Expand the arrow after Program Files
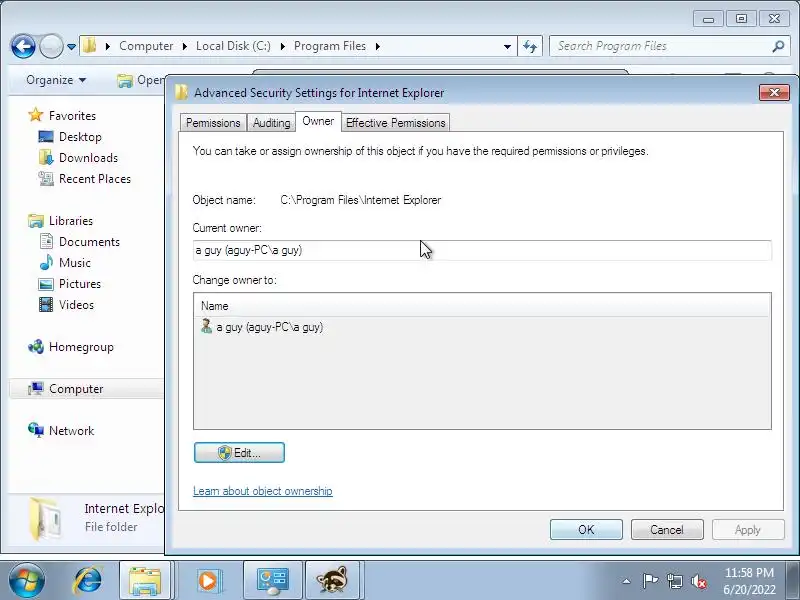The image size is (800, 600). pyautogui.click(x=378, y=46)
